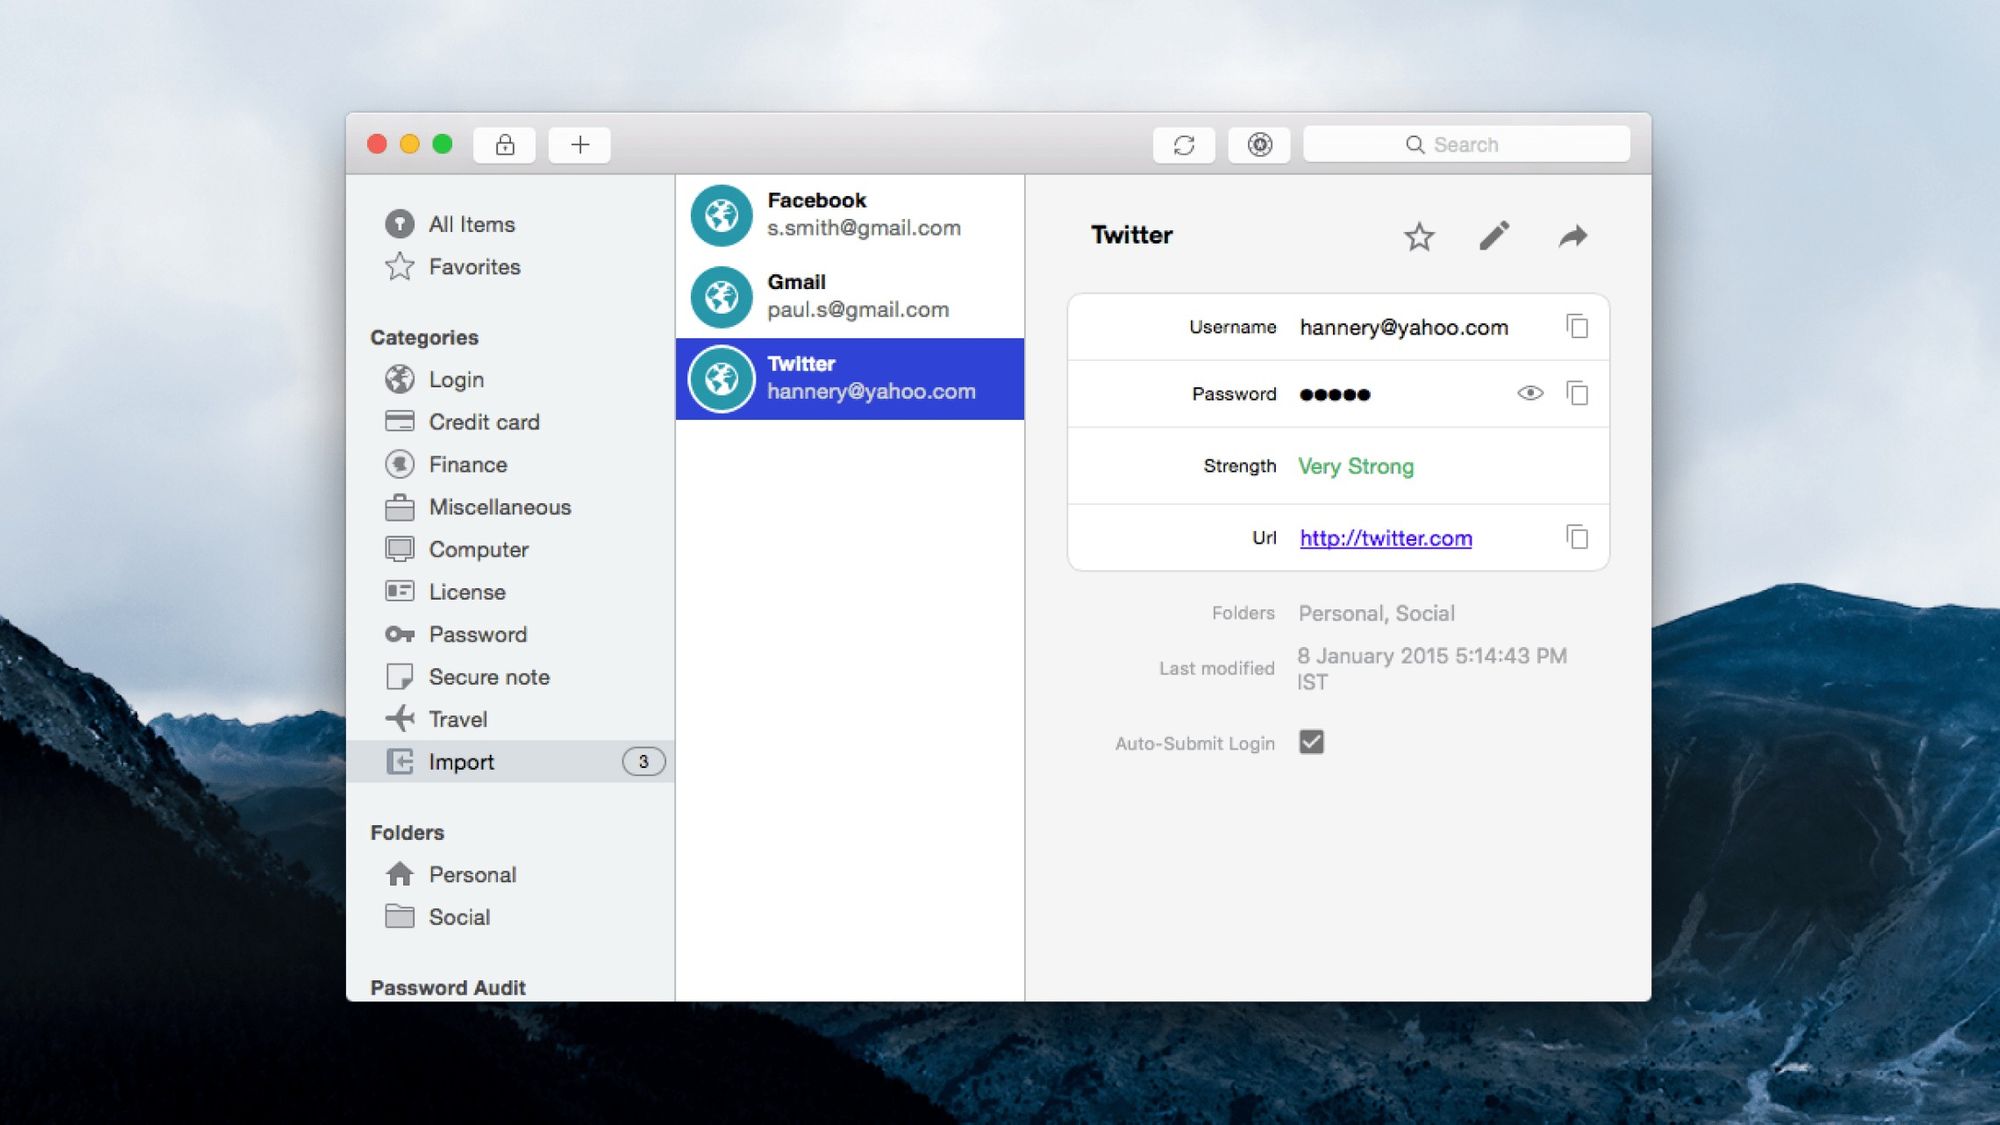The height and width of the screenshot is (1125, 2000).
Task: Click into the Search field
Action: (x=1466, y=145)
